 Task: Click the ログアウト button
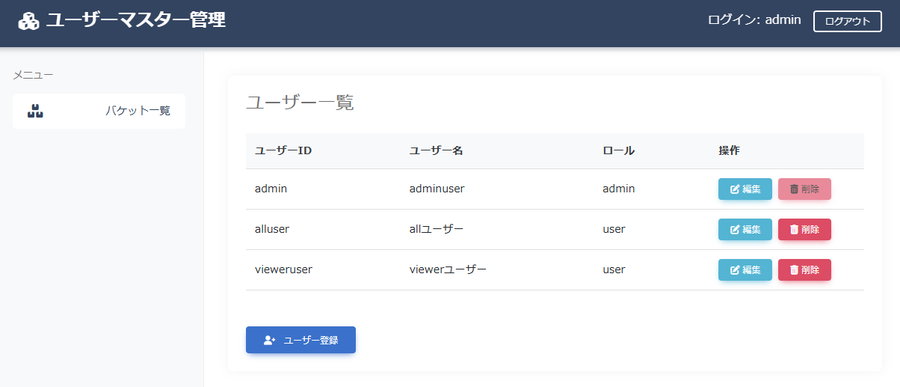click(847, 21)
